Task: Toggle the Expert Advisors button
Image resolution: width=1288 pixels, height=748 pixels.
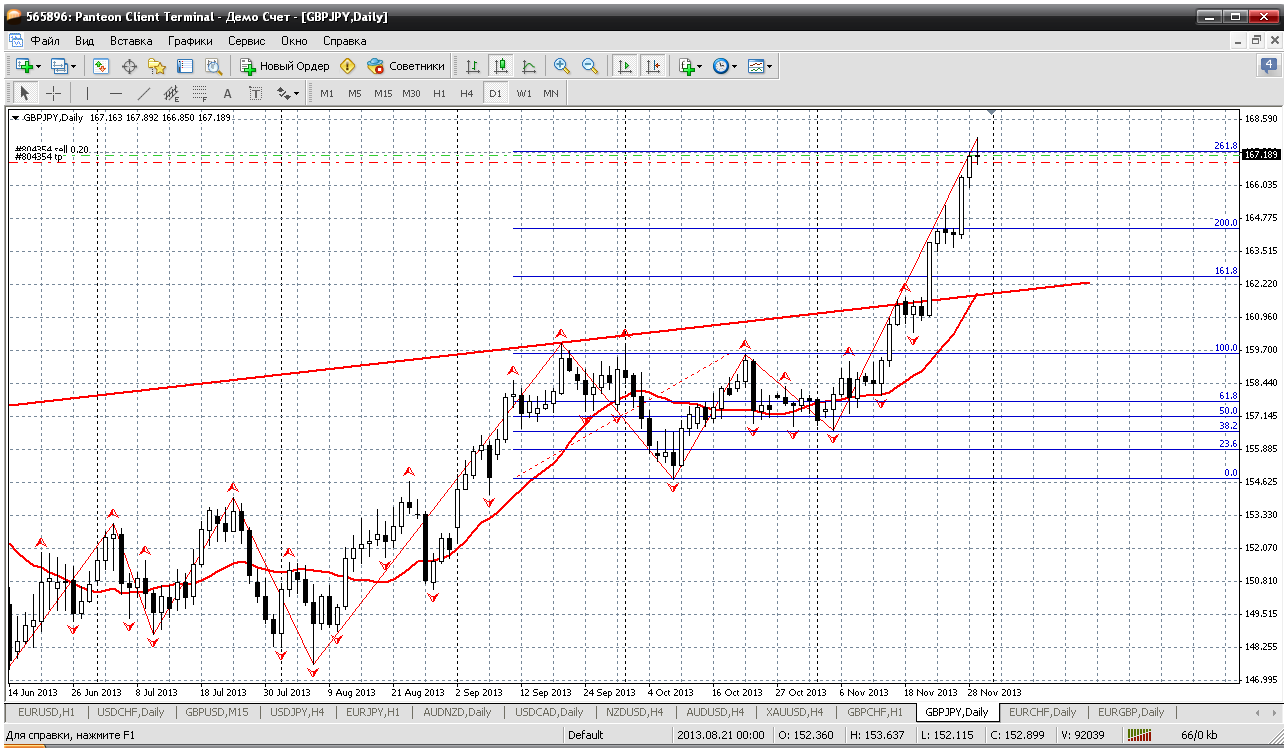Action: point(406,66)
